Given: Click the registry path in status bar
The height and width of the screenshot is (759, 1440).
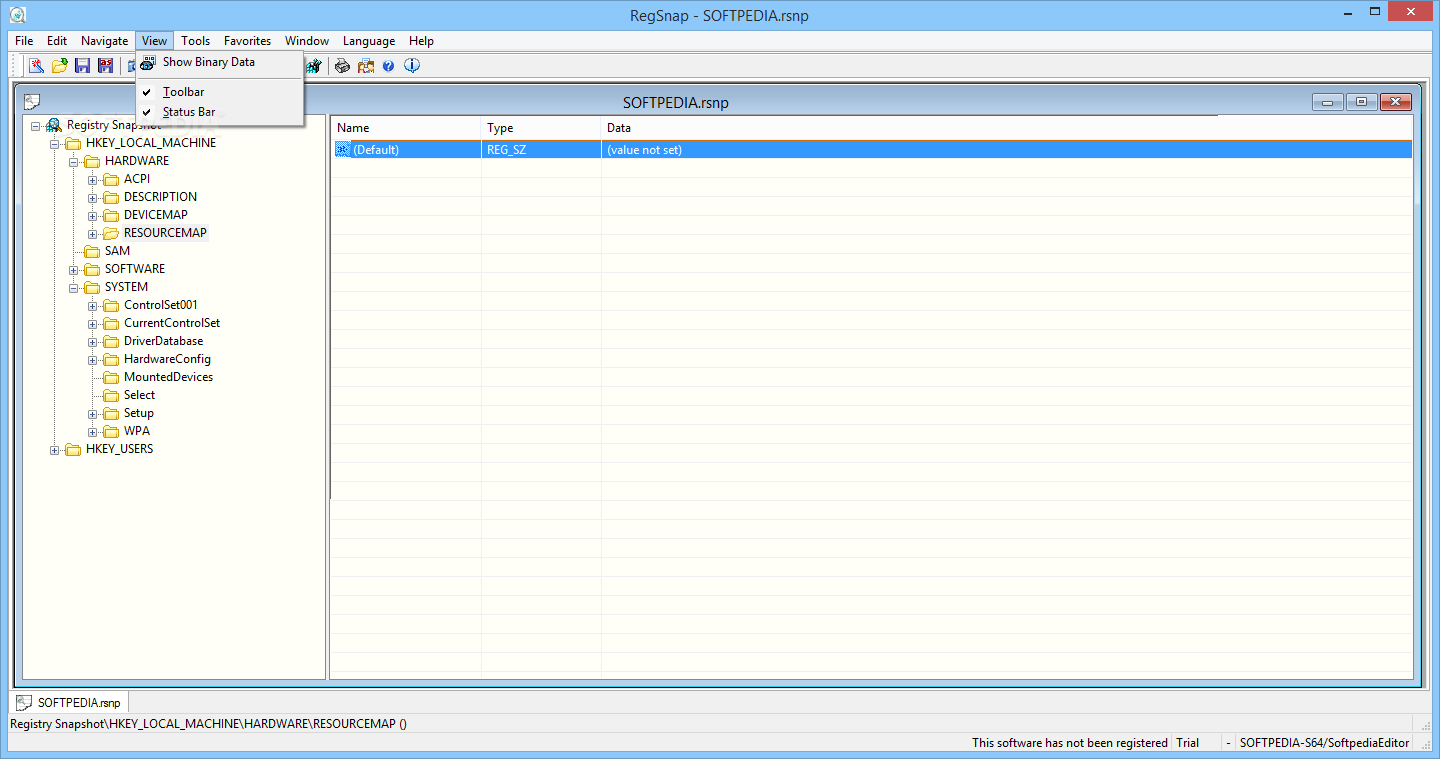Looking at the screenshot, I should point(208,723).
